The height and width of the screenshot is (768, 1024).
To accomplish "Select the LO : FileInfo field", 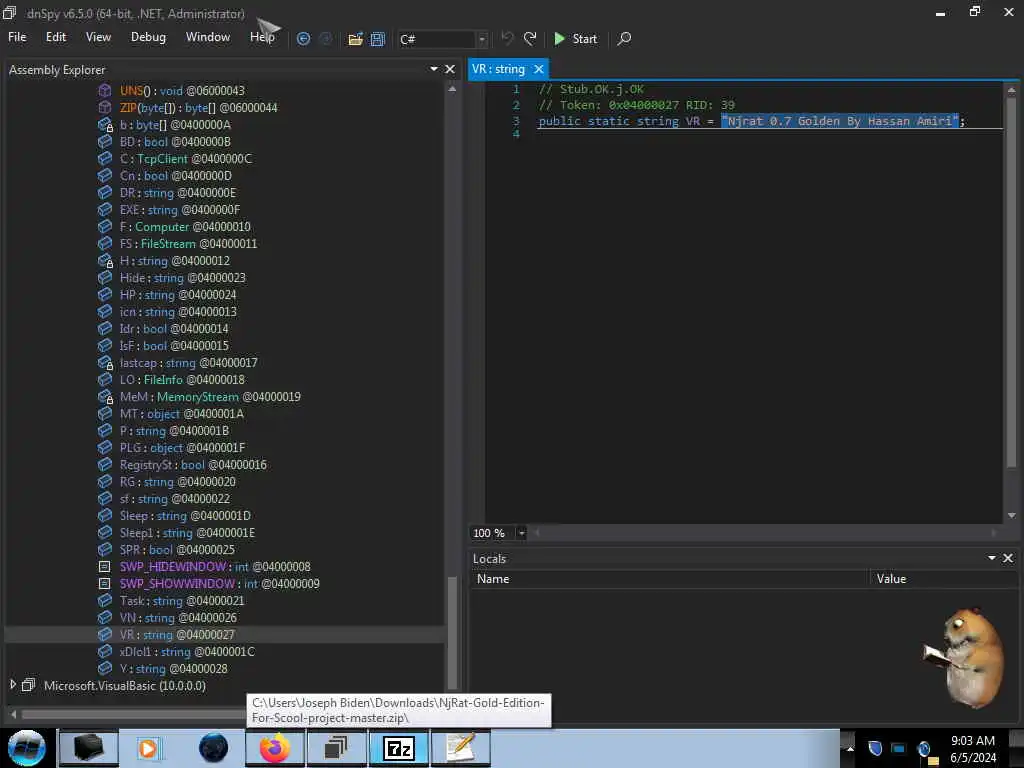I will coord(182,379).
